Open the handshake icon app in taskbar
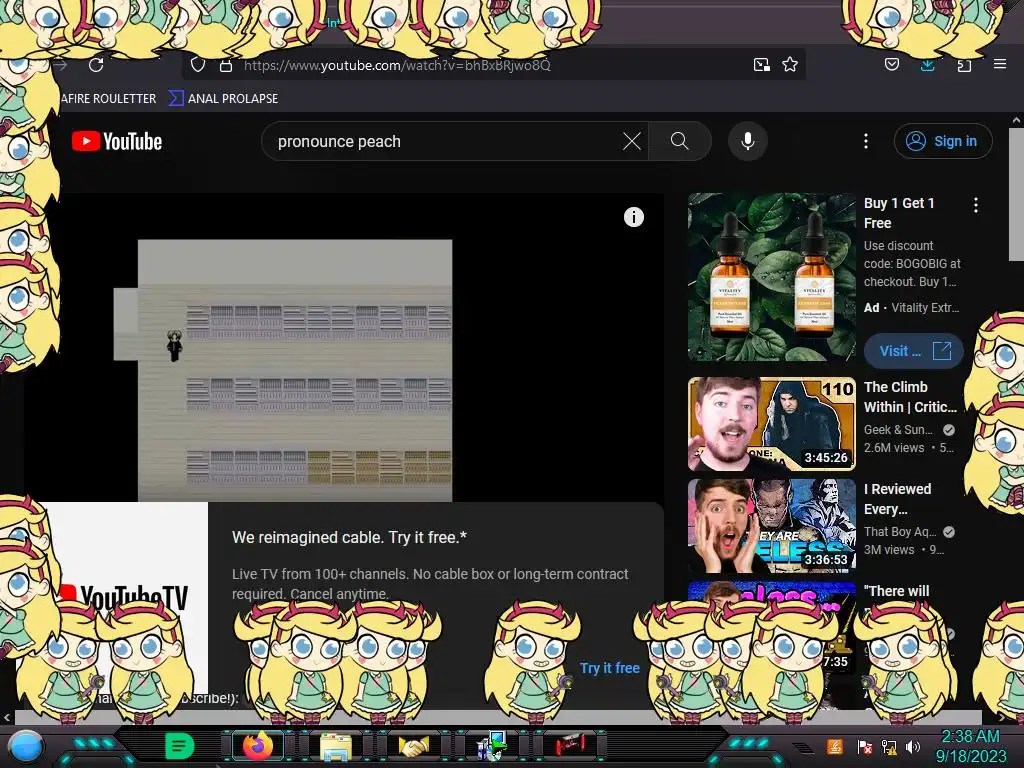The width and height of the screenshot is (1024, 768). pos(414,746)
